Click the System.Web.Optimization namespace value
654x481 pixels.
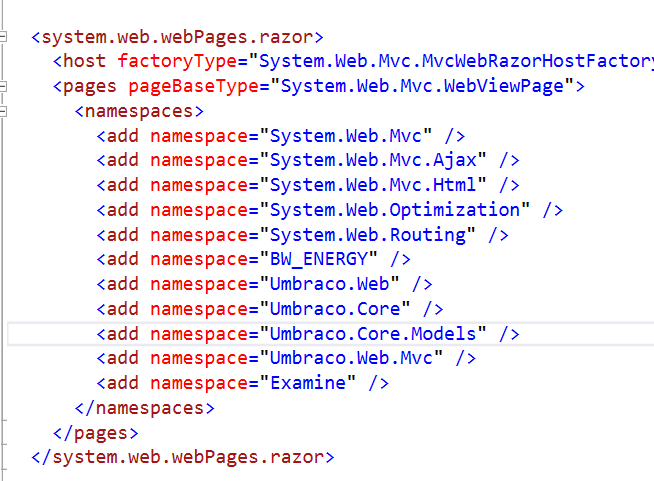pyautogui.click(x=395, y=210)
